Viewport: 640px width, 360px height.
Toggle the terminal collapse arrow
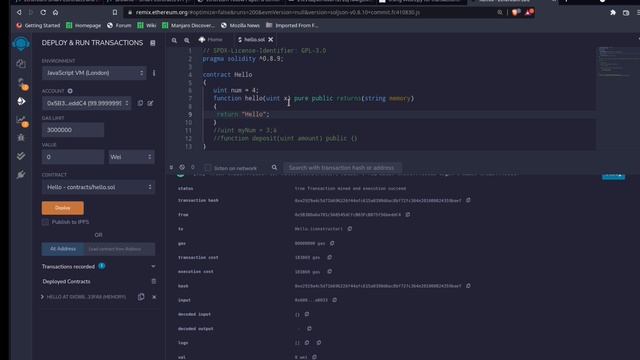pos(171,167)
